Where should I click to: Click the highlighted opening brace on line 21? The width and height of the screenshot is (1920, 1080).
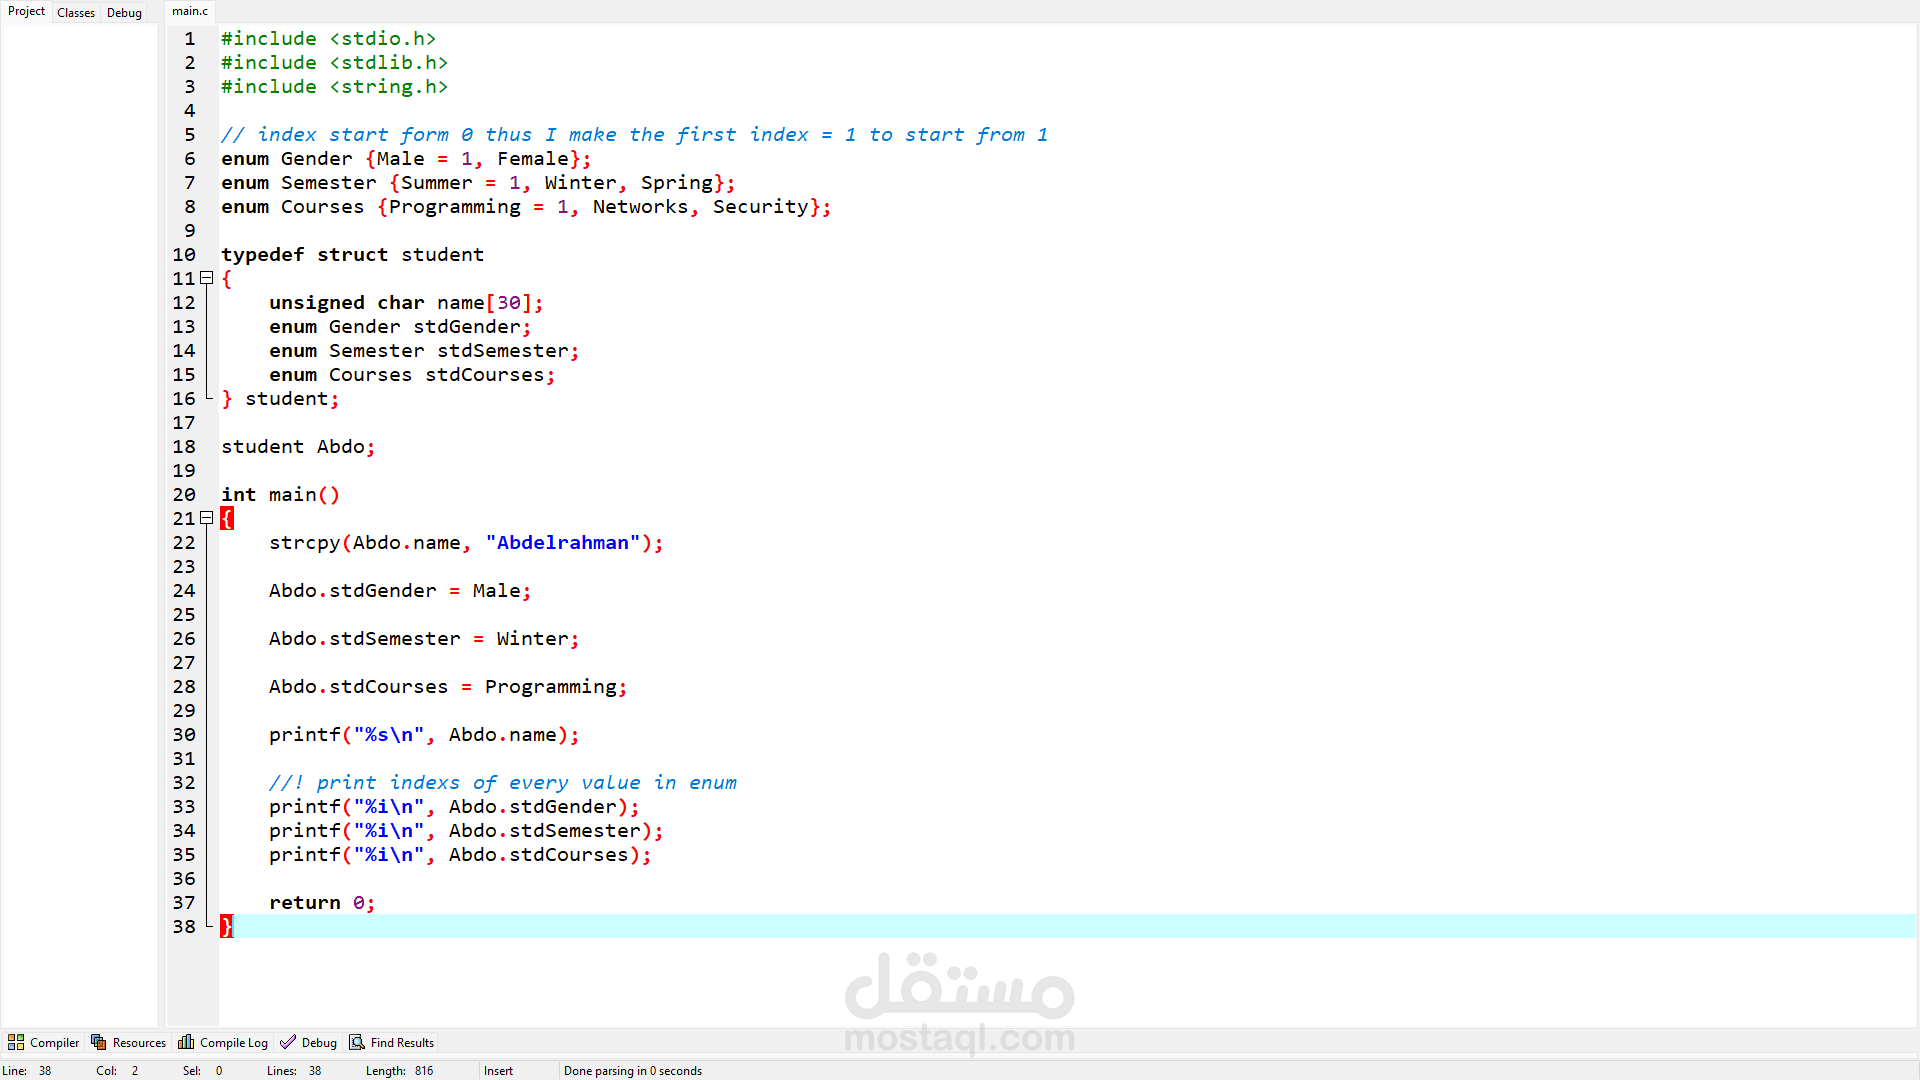[227, 518]
